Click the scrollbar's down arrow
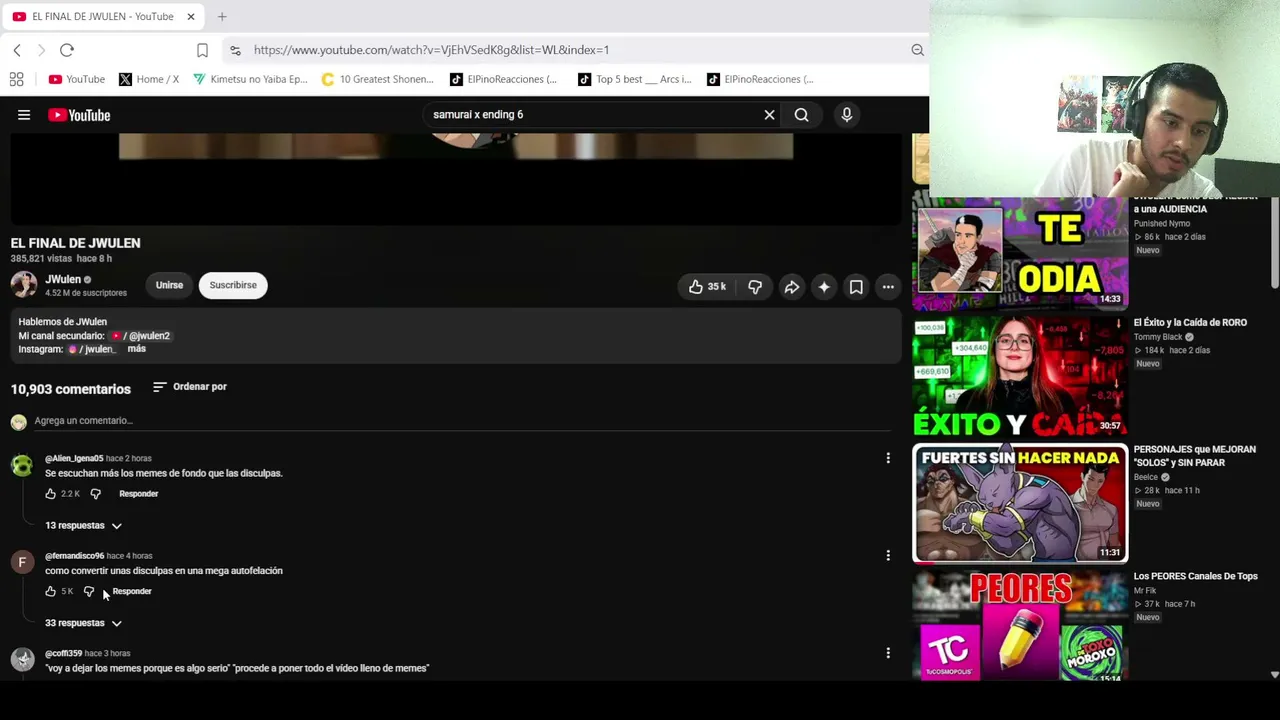The width and height of the screenshot is (1280, 720). tap(1274, 675)
